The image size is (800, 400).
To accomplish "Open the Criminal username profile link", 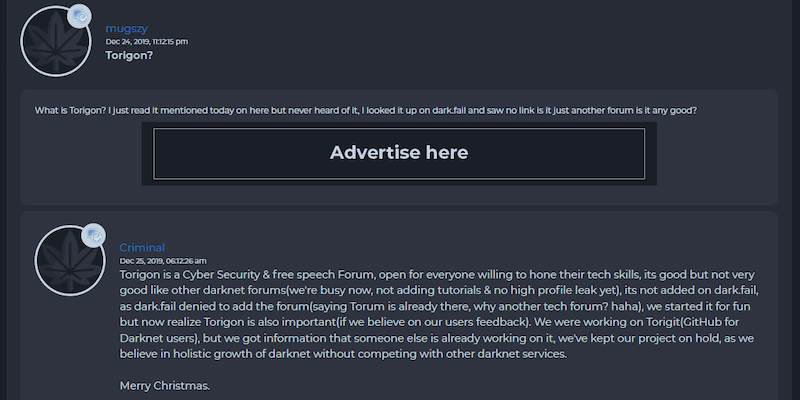I will 142,247.
